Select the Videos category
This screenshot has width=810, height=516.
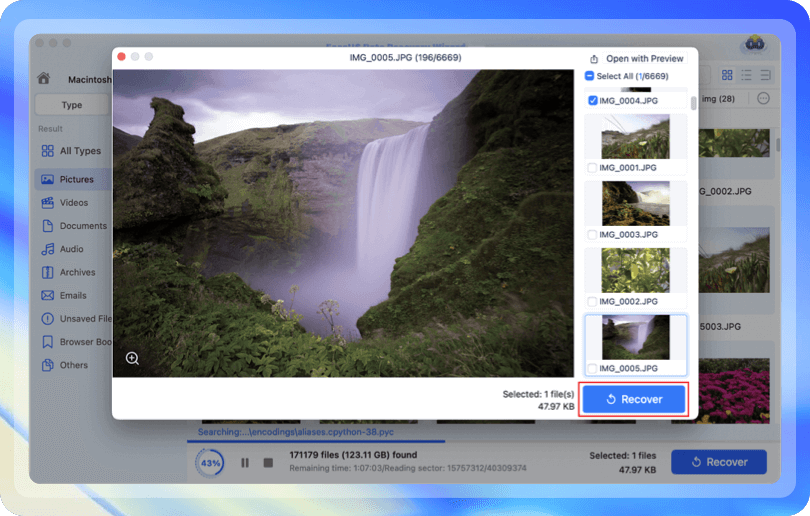74,202
